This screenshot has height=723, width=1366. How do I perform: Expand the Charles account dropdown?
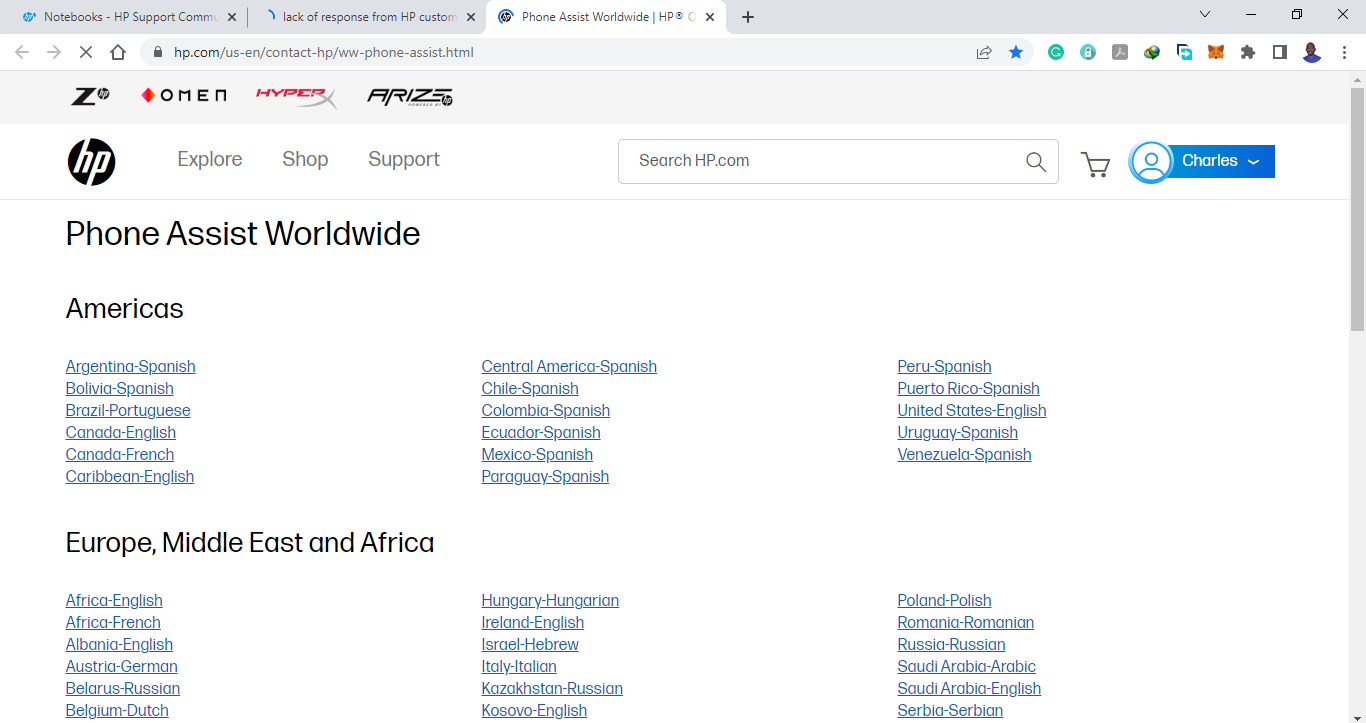tap(1254, 162)
